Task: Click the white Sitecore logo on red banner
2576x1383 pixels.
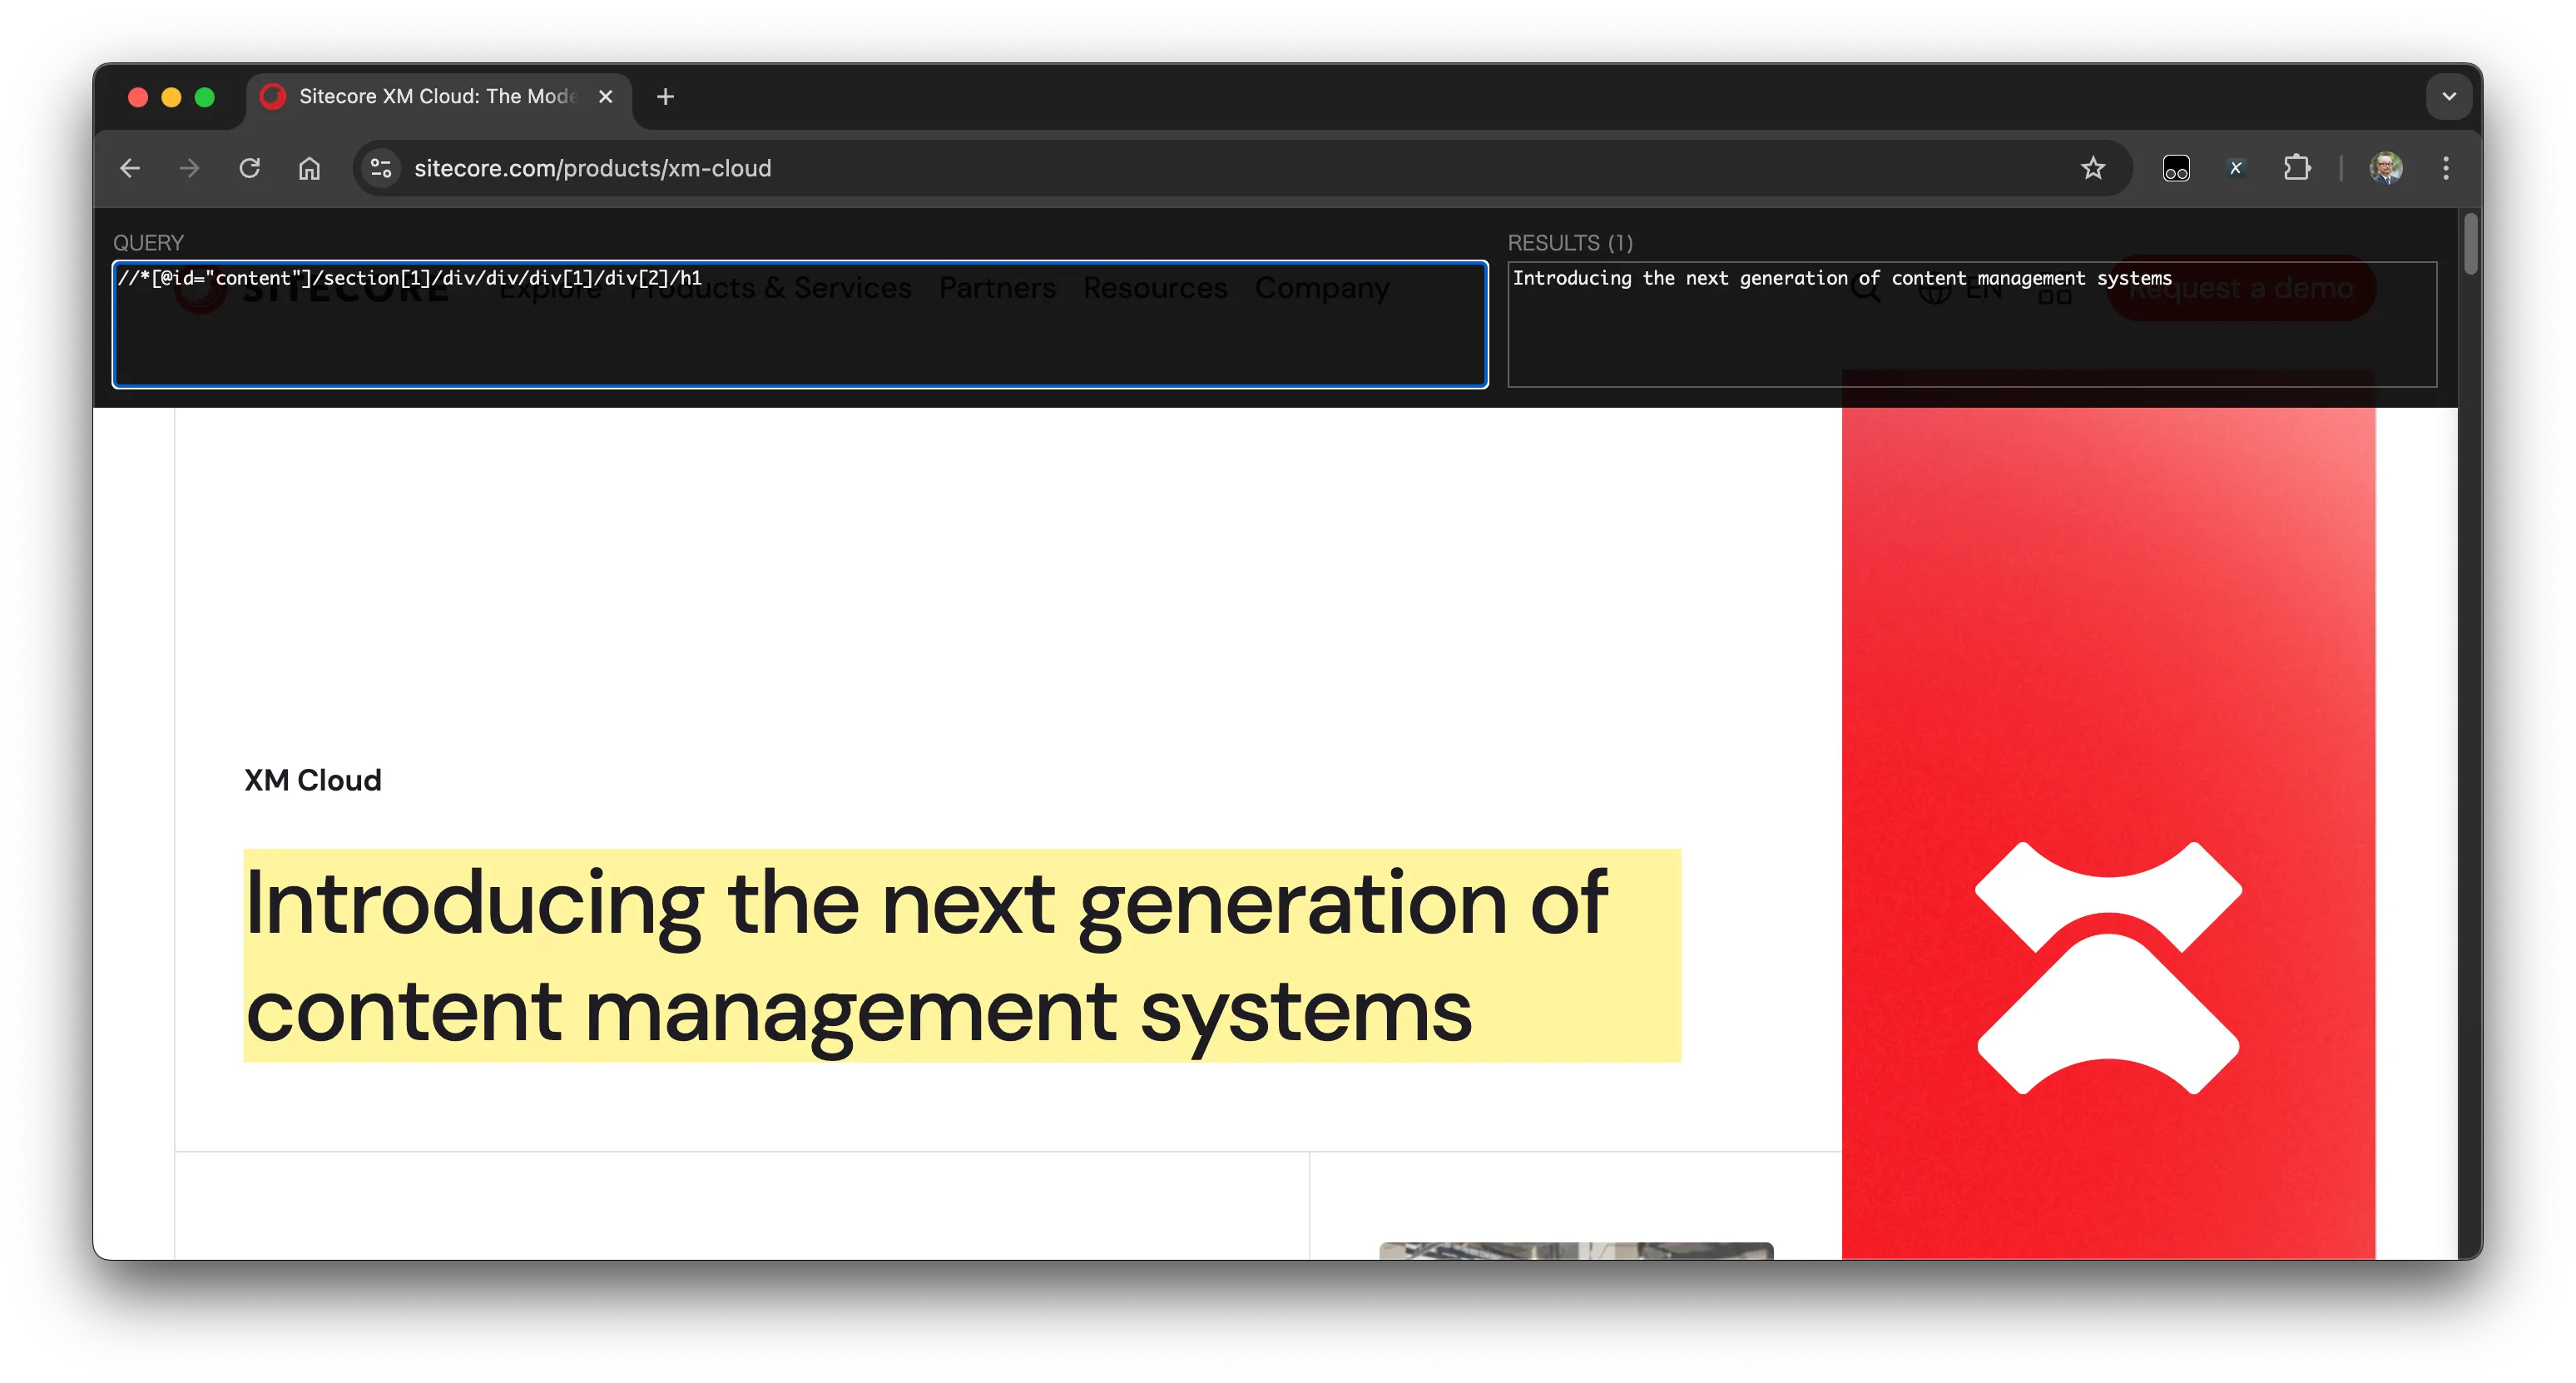Action: coord(2108,968)
